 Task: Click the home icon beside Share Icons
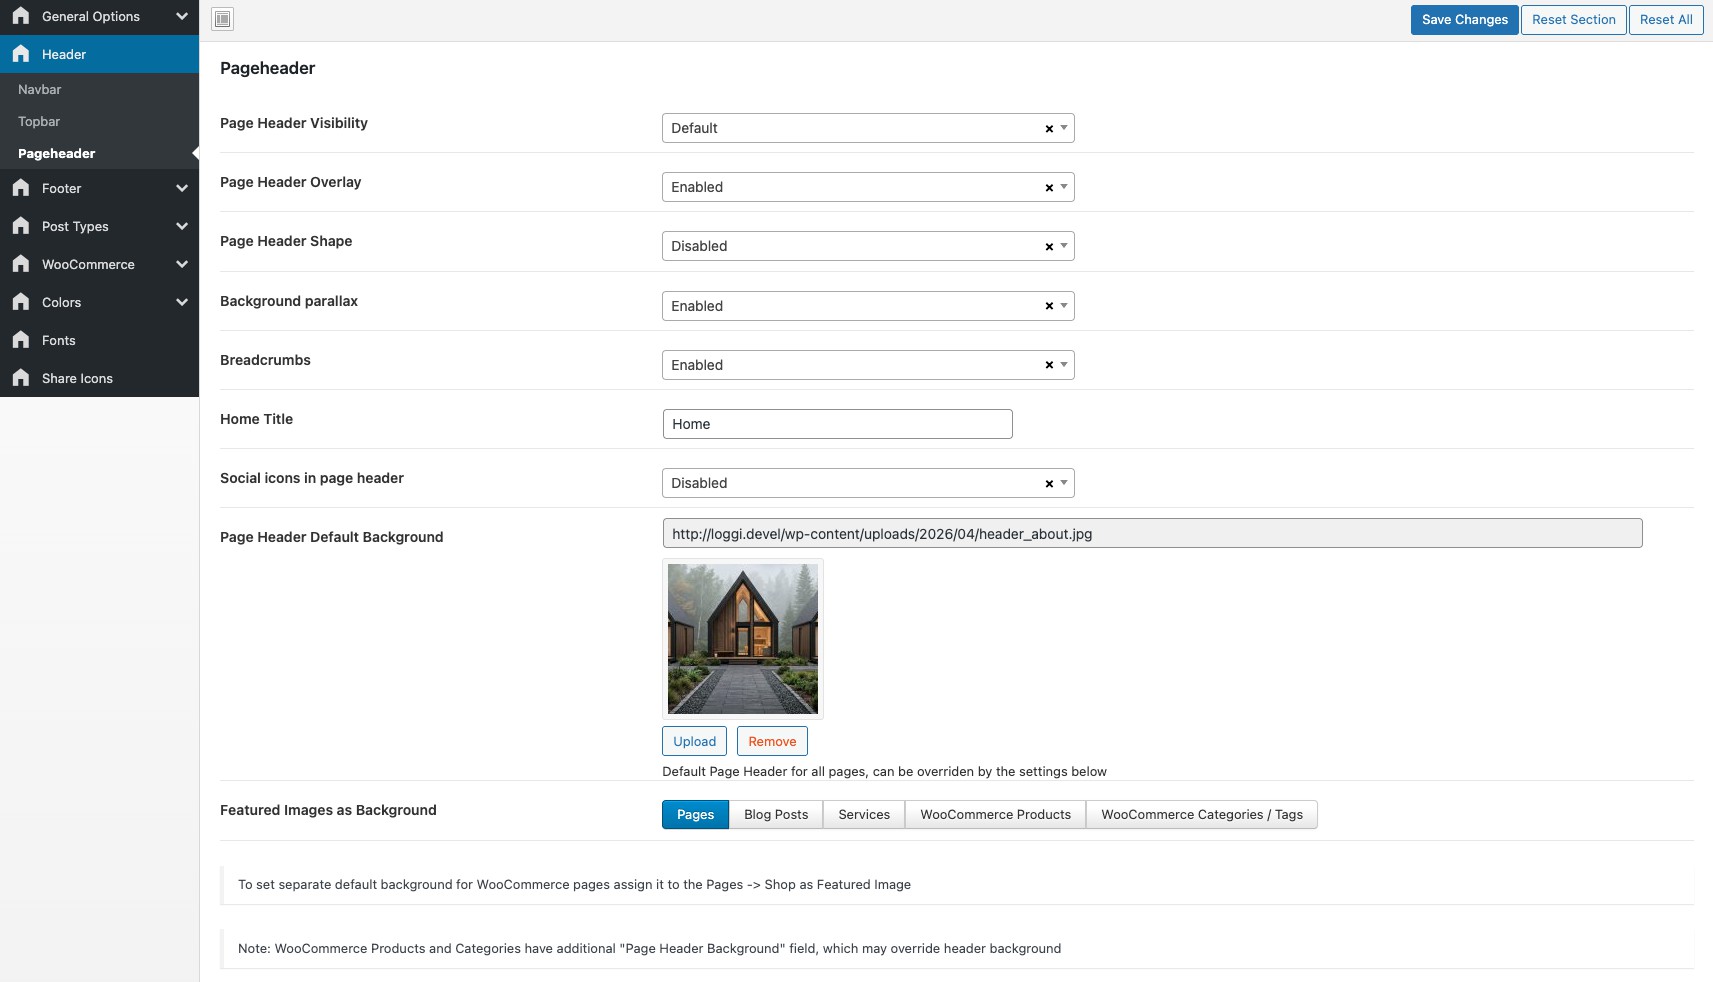coord(21,378)
